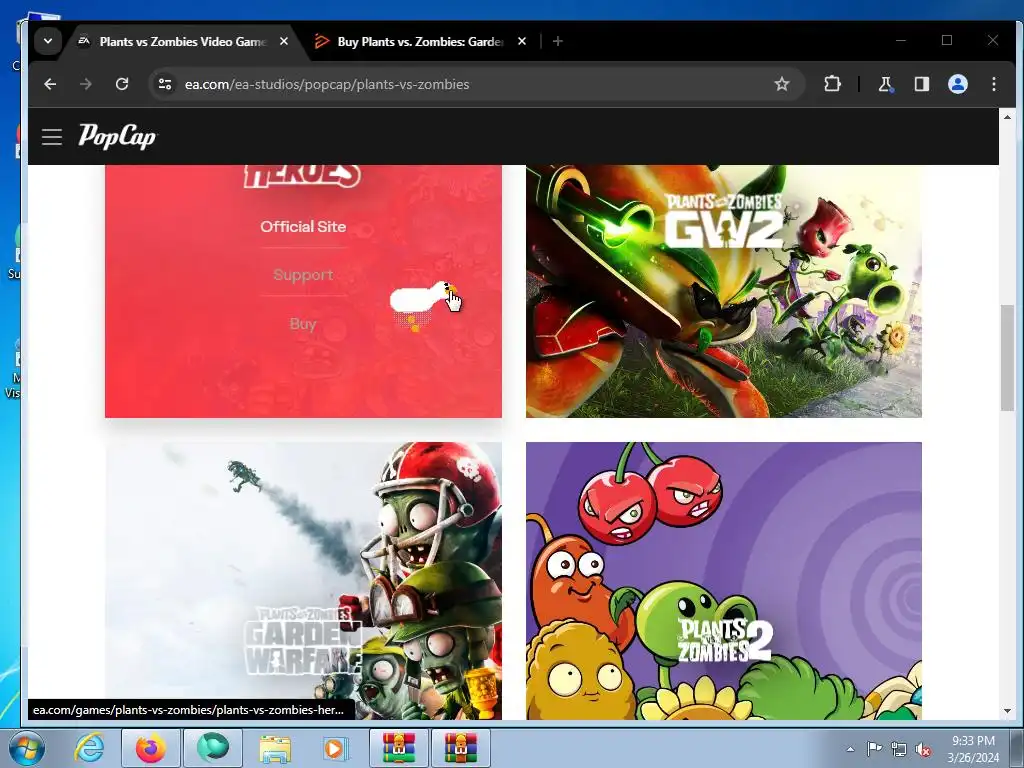Close the Buy Plants vs. Zombies tab
The width and height of the screenshot is (1024, 768).
click(x=522, y=41)
